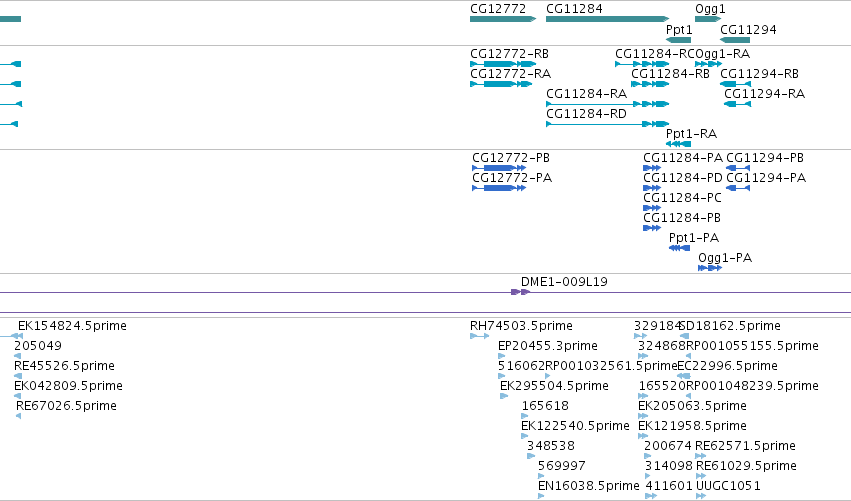Select the RE45526.5prime EST arrow
Image resolution: width=851 pixels, height=501 pixels.
(18, 376)
